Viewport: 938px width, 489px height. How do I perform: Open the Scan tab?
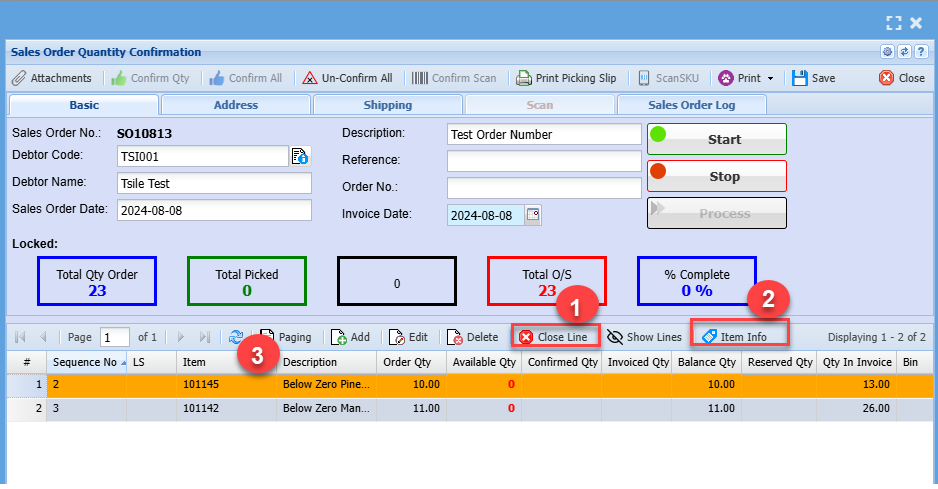click(x=540, y=105)
